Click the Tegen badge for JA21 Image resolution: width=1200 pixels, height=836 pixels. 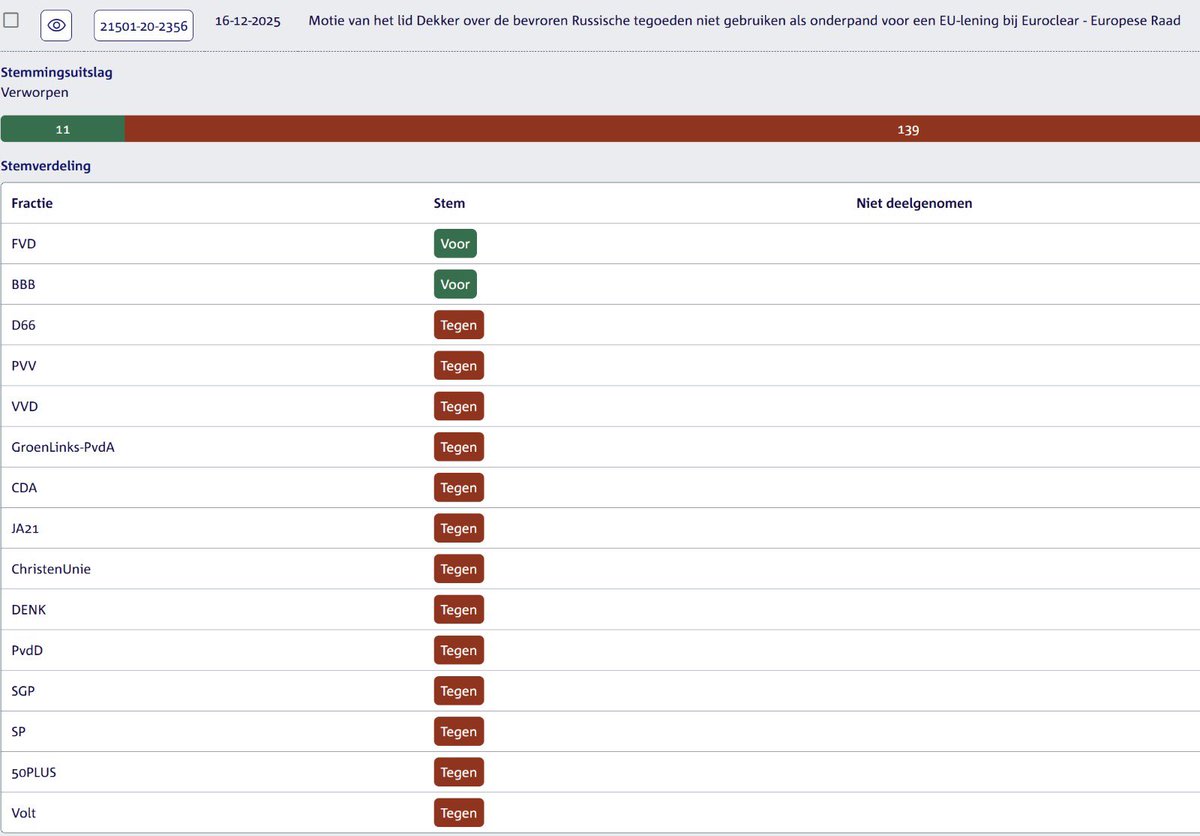coord(459,529)
